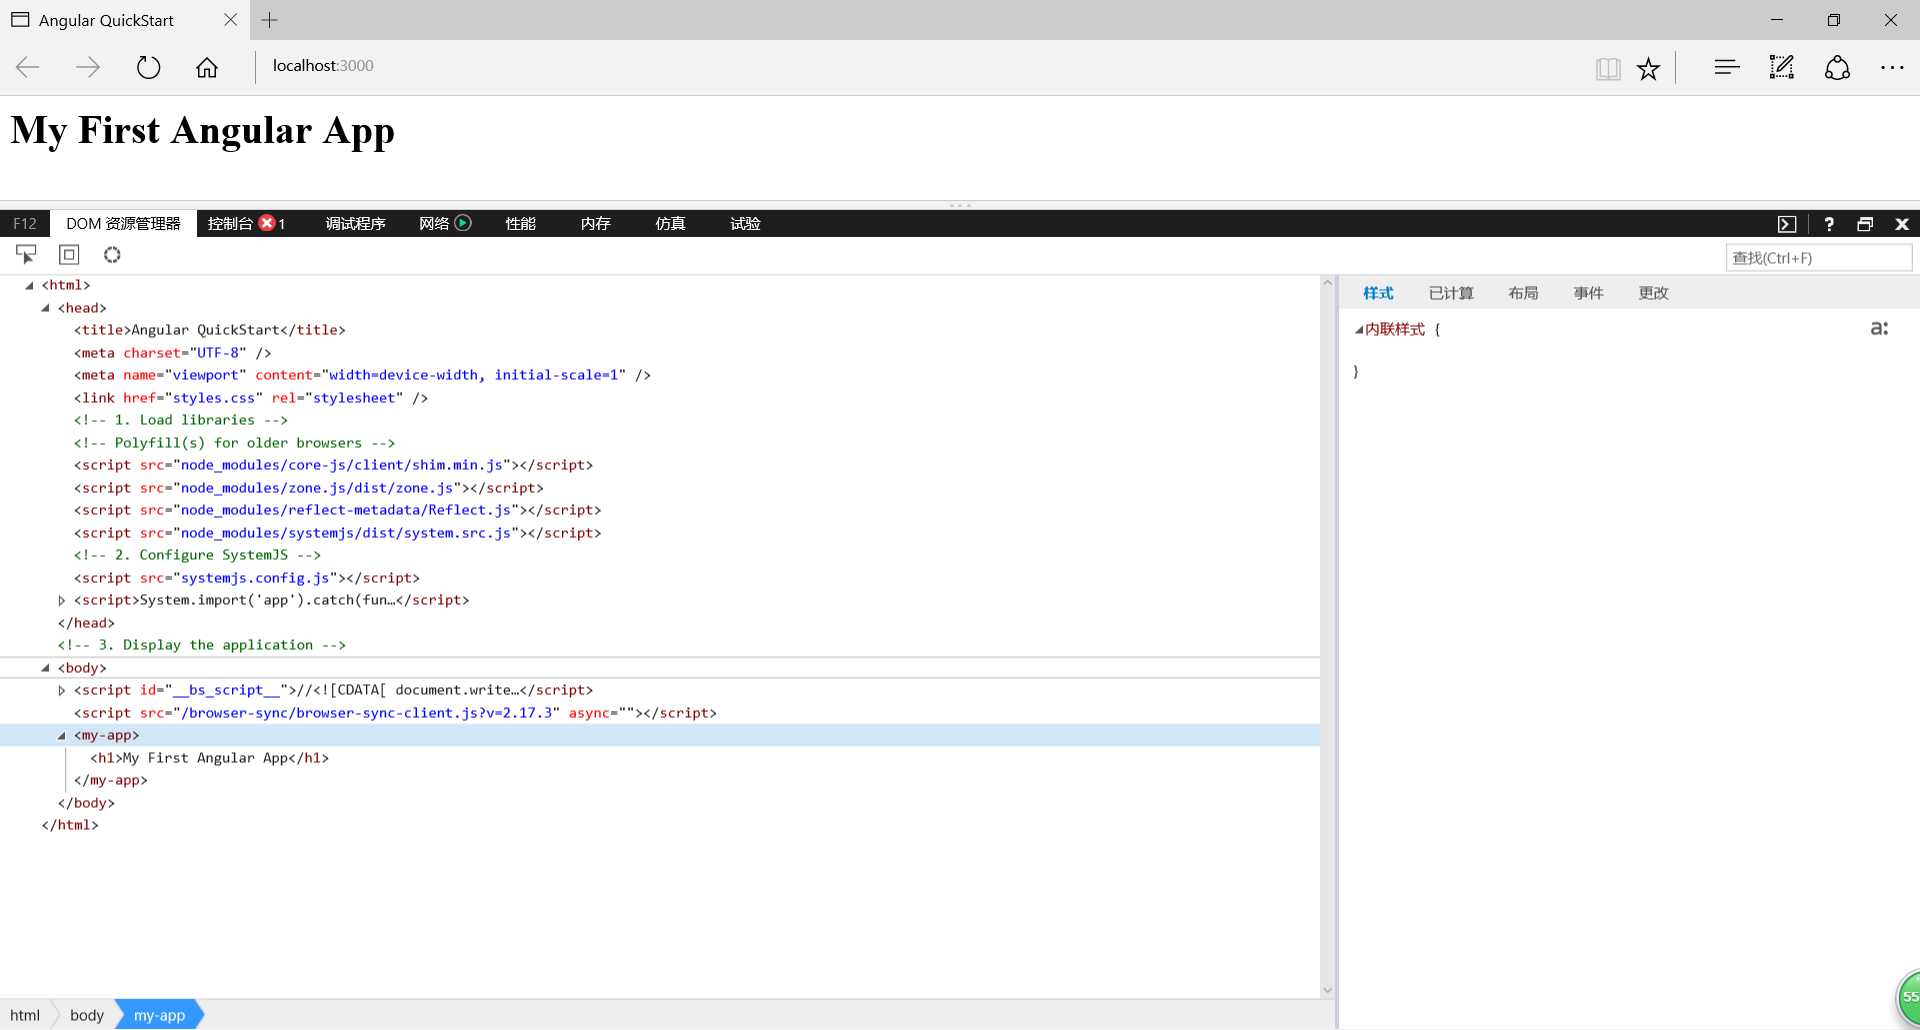Open the 调试程序 tab
1920x1030 pixels.
point(355,224)
